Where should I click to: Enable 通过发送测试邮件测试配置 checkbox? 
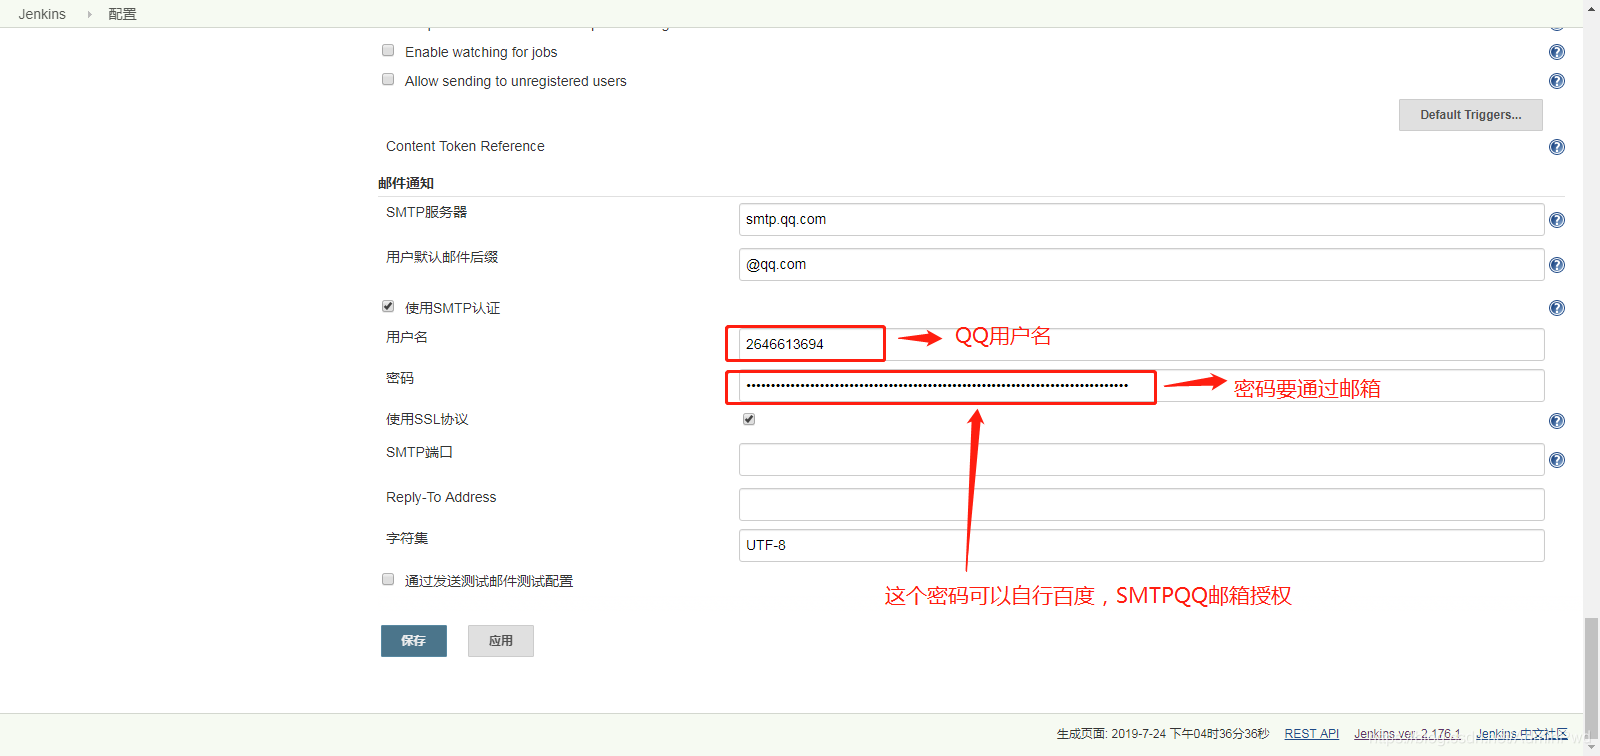click(x=388, y=579)
